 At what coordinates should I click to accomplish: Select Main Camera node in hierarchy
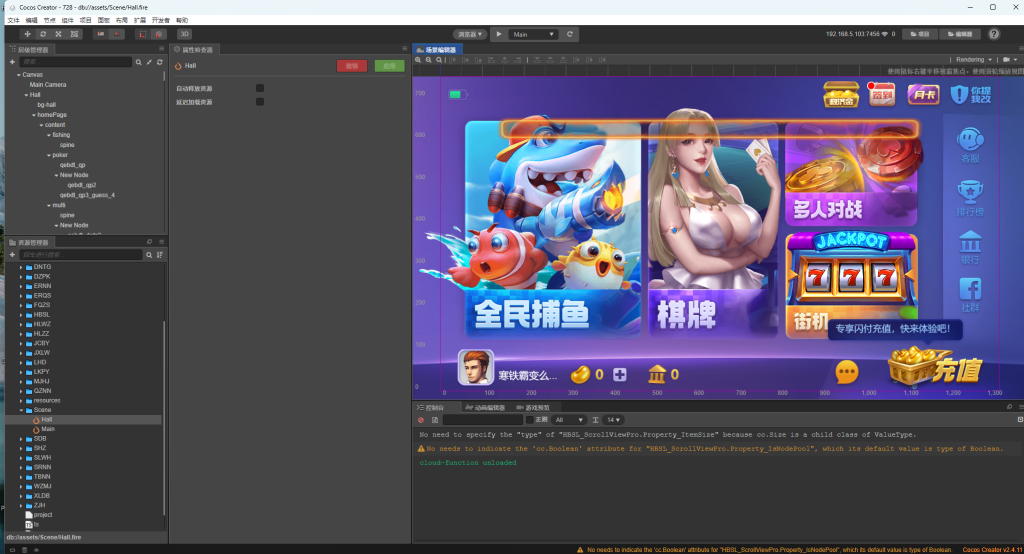pos(48,85)
